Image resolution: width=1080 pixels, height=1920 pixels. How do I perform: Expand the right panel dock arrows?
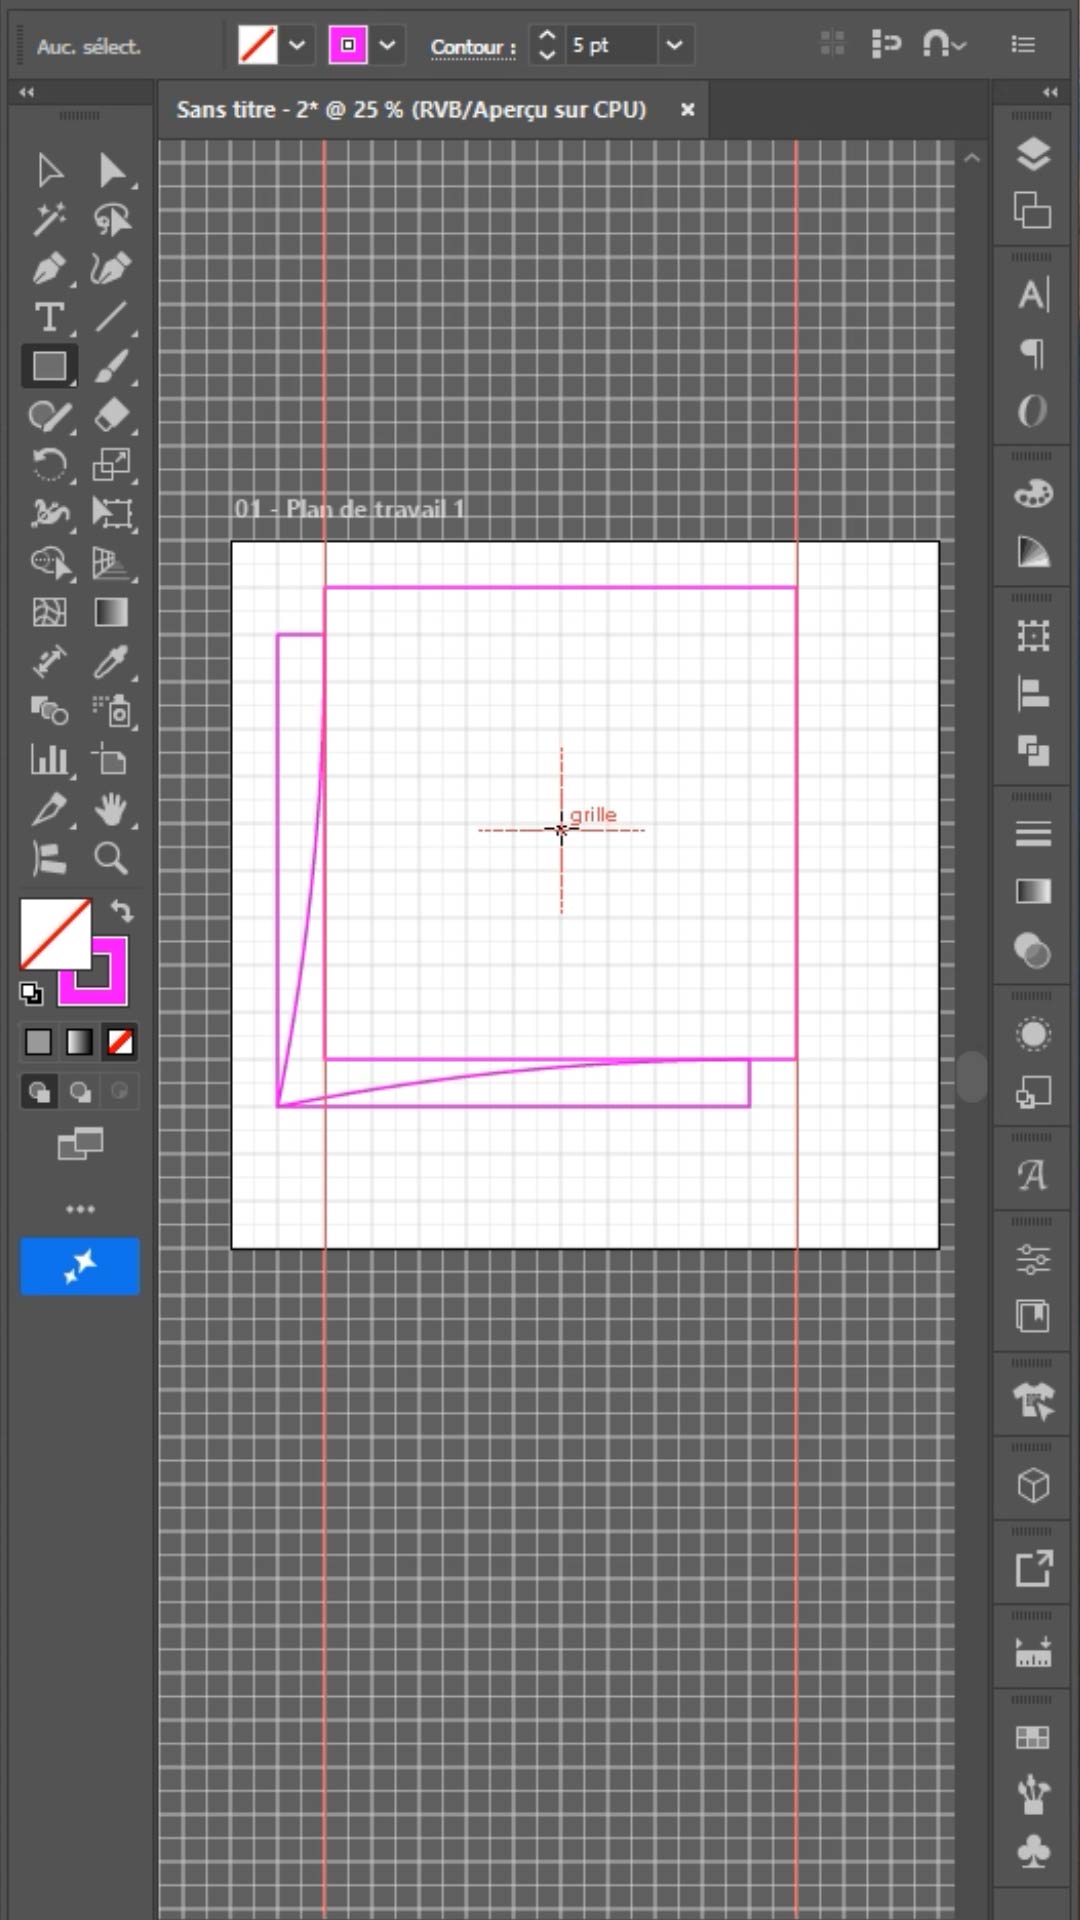tap(1050, 92)
